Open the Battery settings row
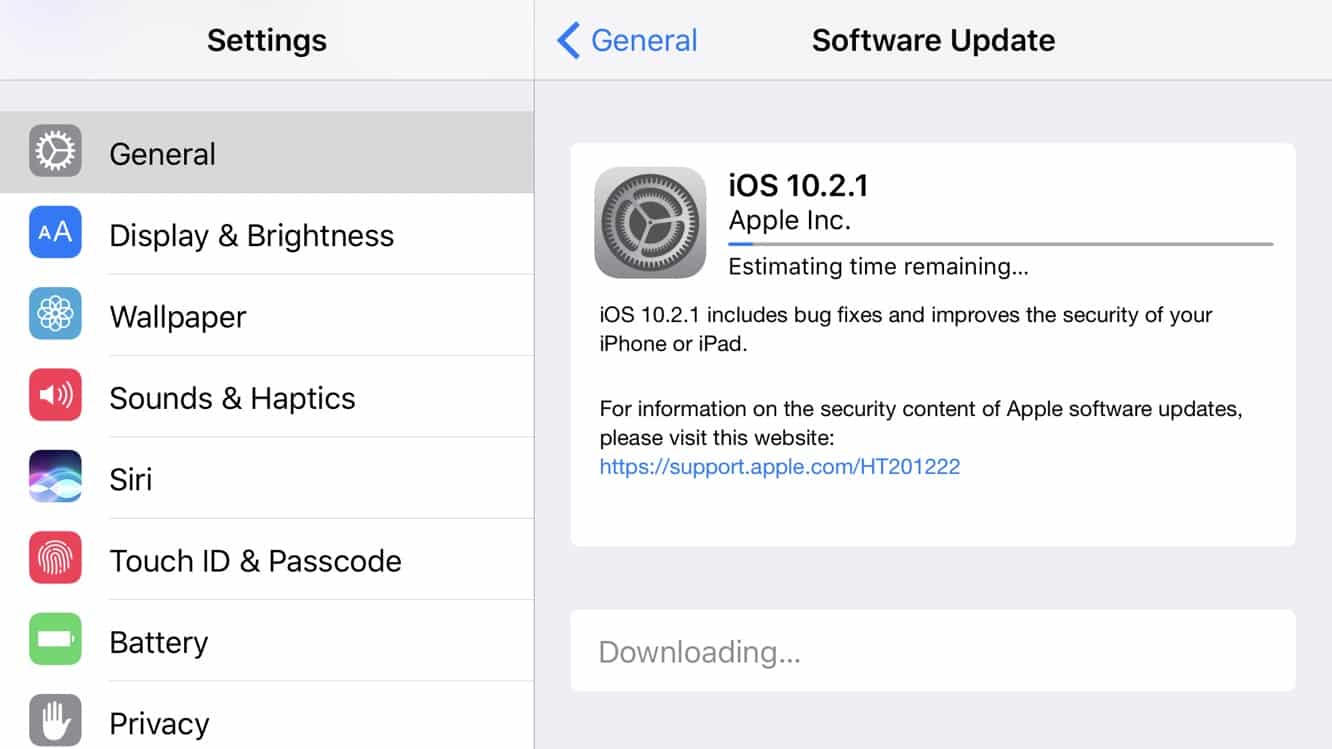 (x=159, y=642)
